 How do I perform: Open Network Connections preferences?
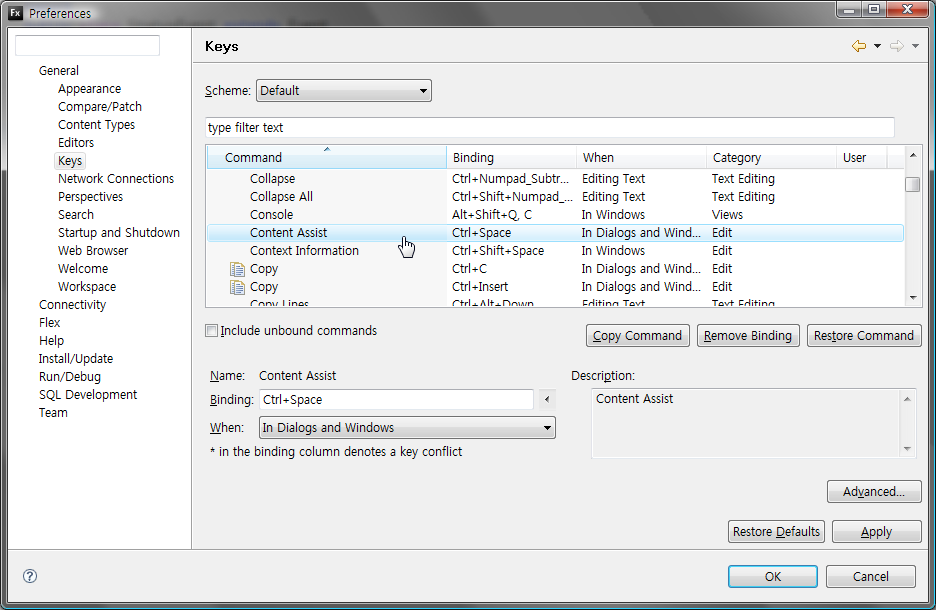tap(116, 178)
